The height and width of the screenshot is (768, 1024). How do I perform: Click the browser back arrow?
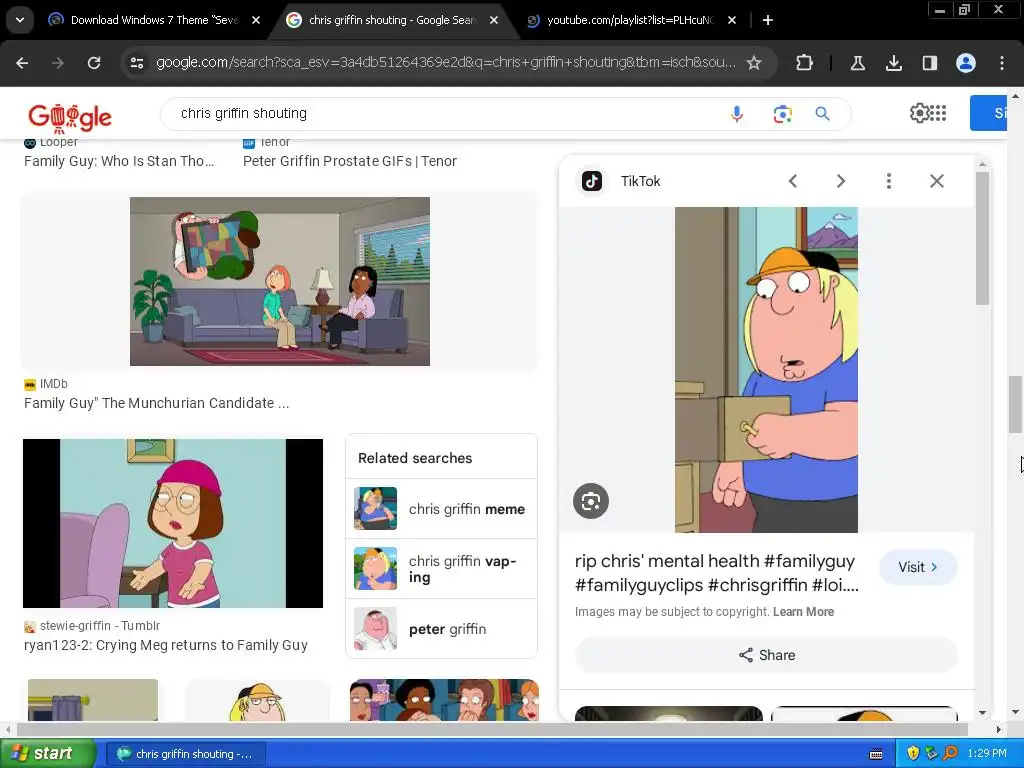coord(22,63)
